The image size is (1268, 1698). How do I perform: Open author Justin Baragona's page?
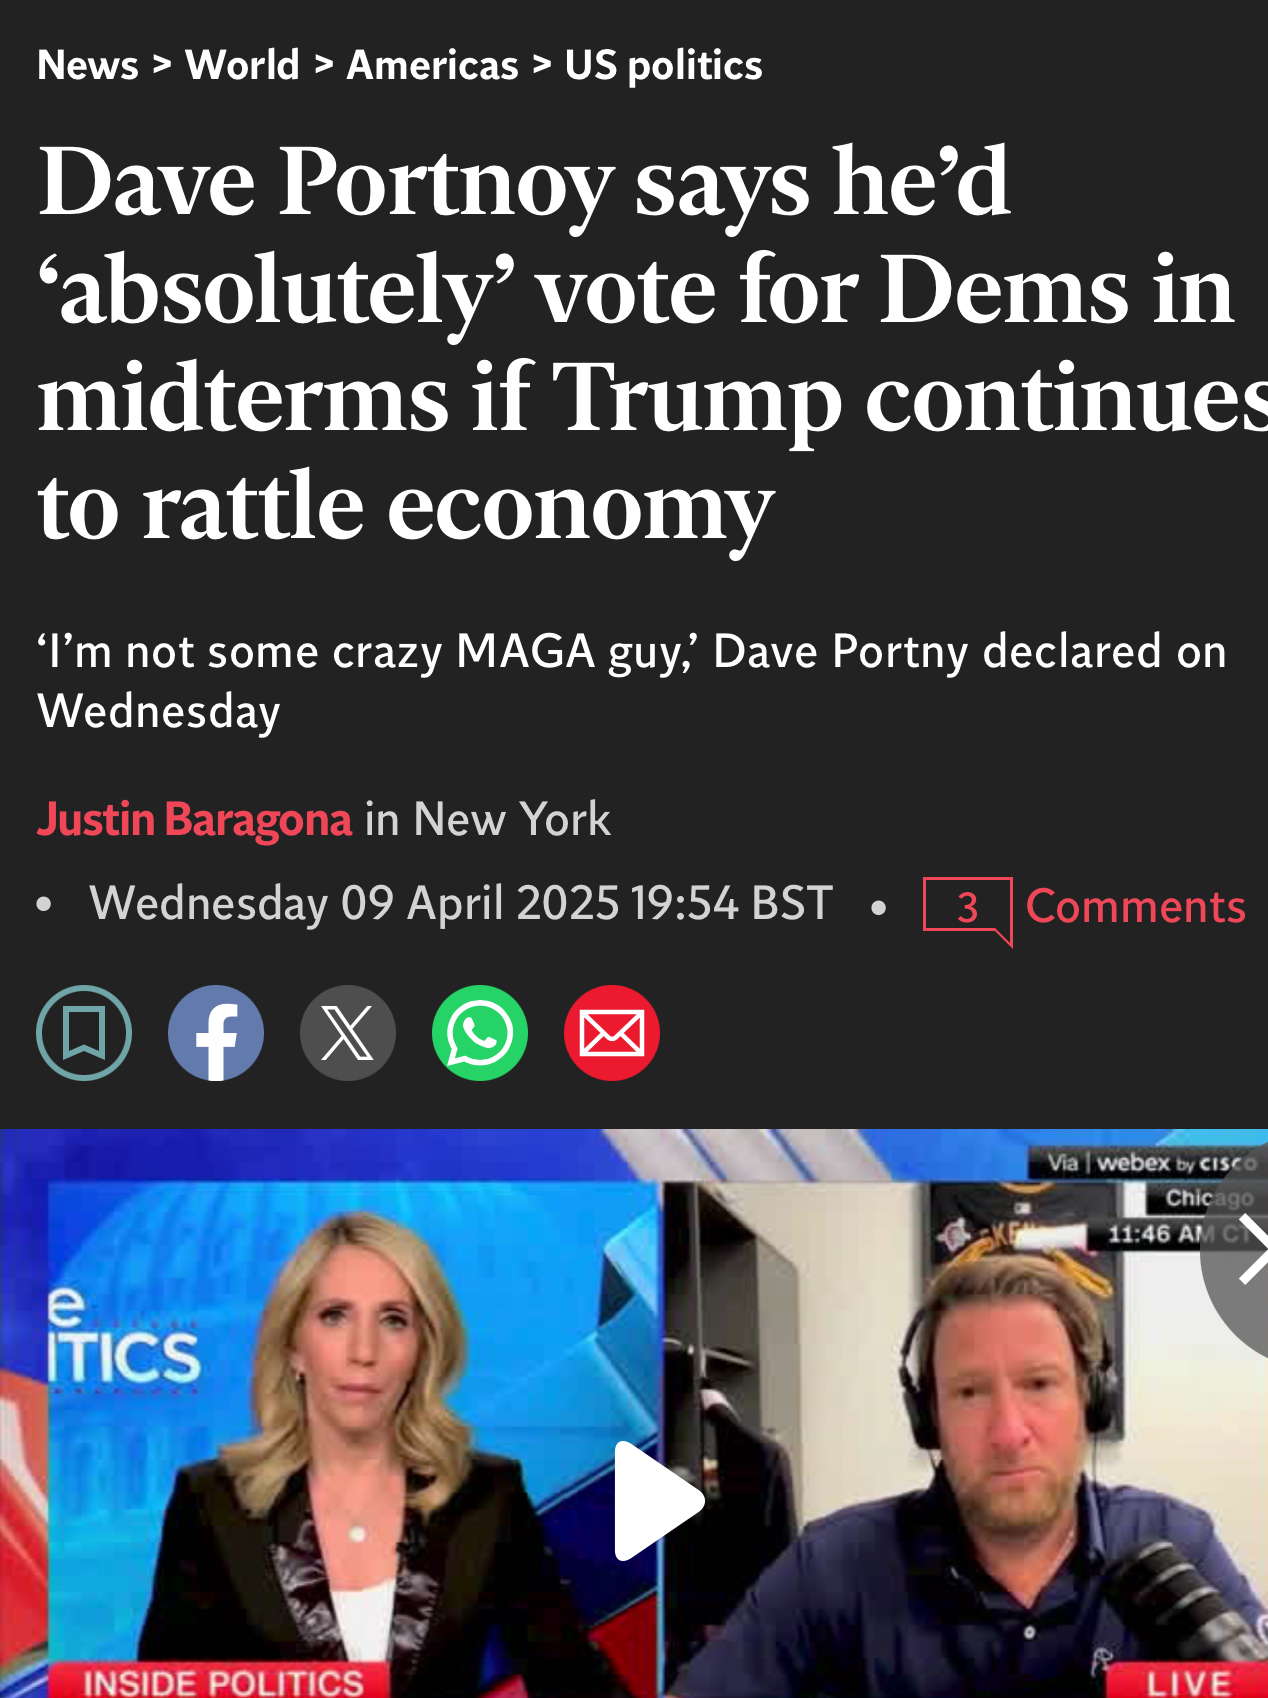click(x=195, y=819)
